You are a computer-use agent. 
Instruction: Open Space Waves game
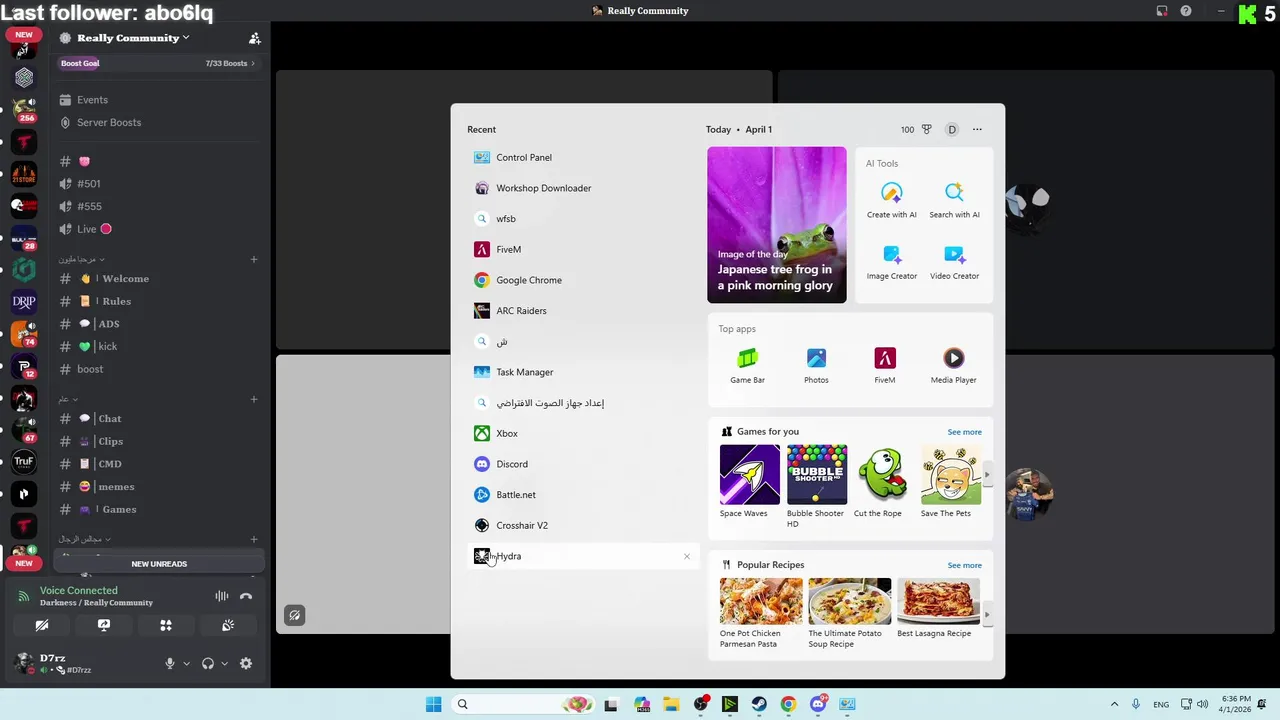(750, 481)
